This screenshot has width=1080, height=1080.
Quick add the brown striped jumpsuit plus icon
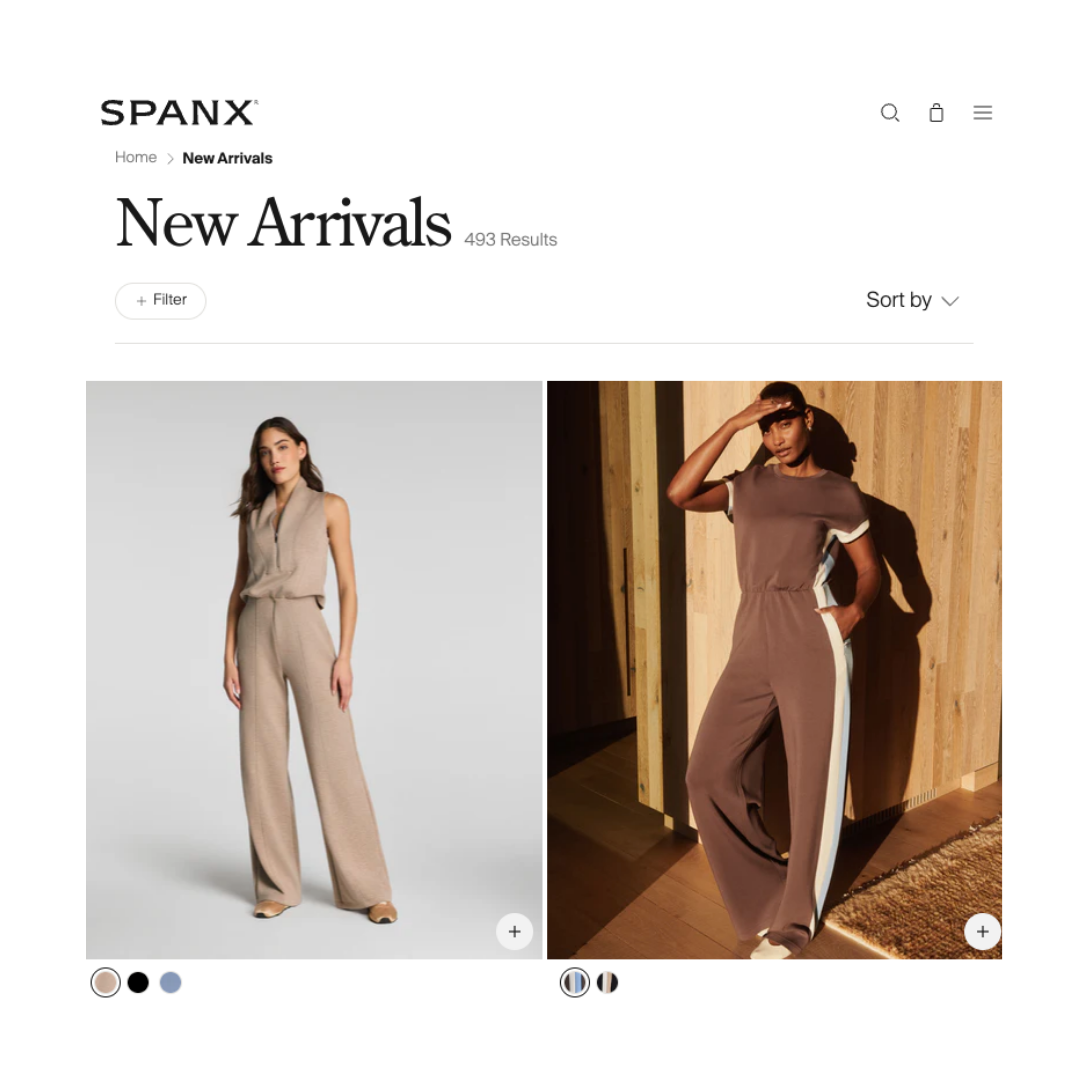point(982,931)
